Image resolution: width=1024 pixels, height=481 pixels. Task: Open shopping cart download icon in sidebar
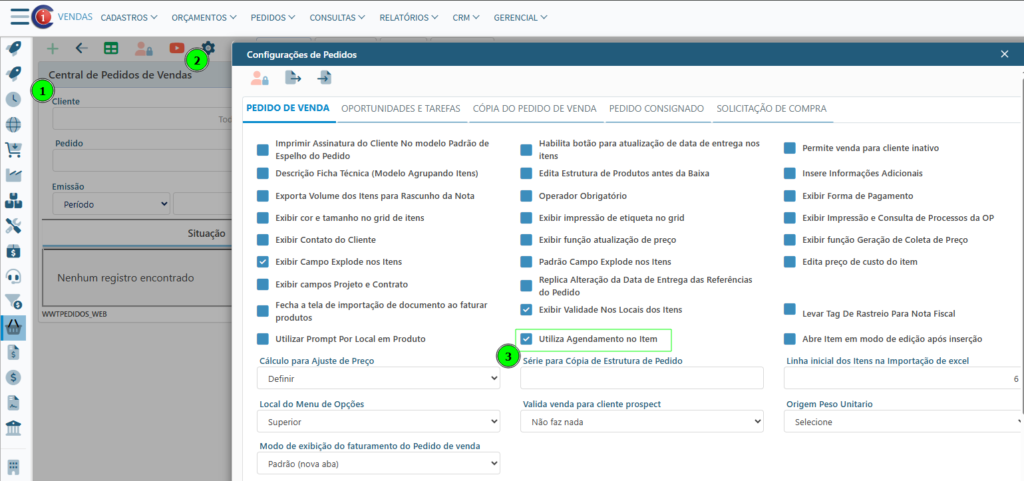click(x=13, y=150)
